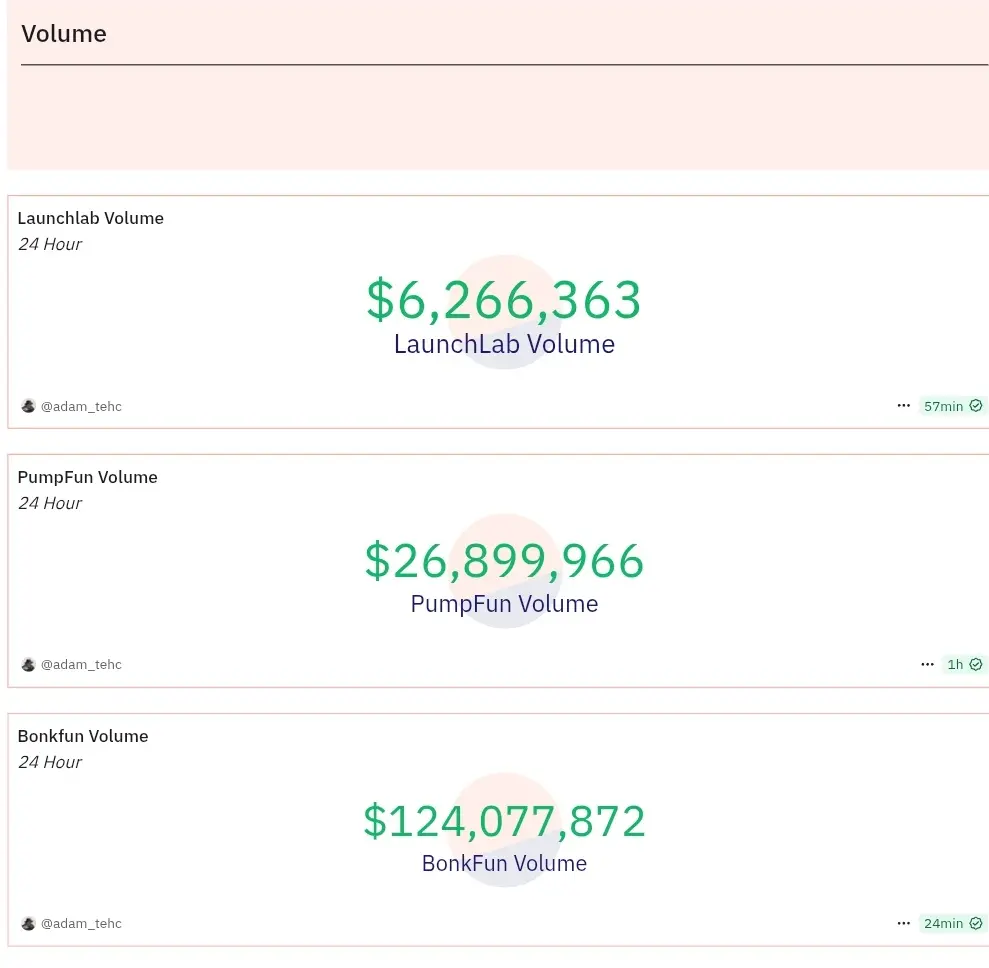Open the PumpFun Volume query title
The width and height of the screenshot is (989, 968).
pyautogui.click(x=87, y=477)
